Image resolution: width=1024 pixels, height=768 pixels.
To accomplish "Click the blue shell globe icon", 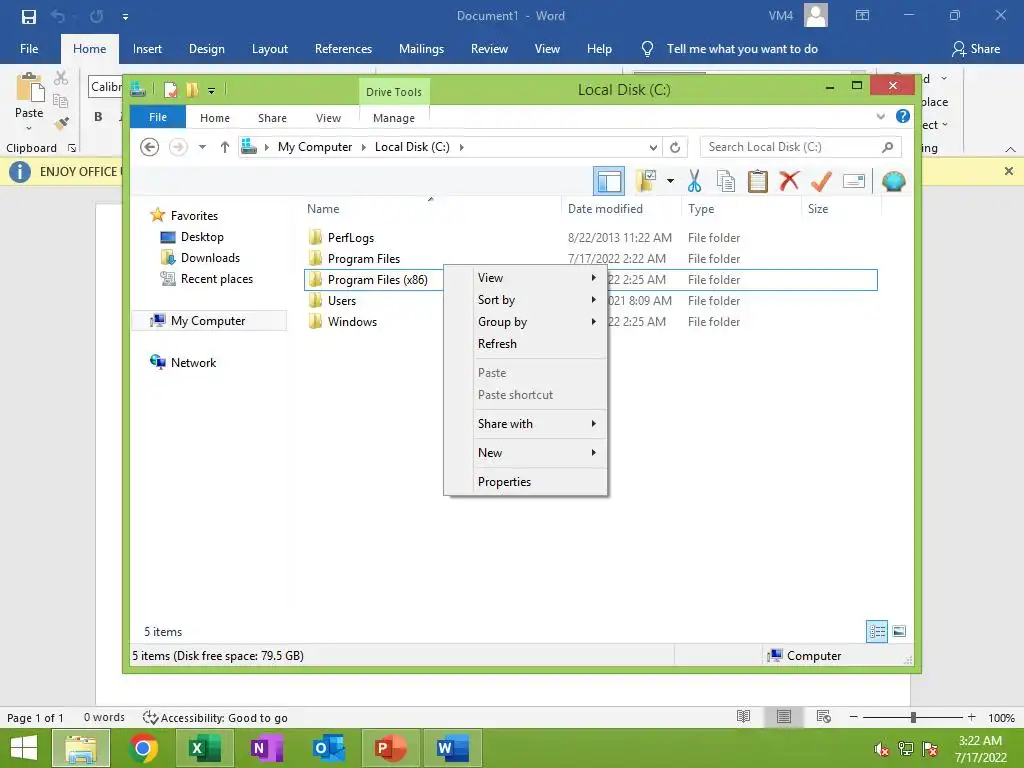I will (893, 181).
